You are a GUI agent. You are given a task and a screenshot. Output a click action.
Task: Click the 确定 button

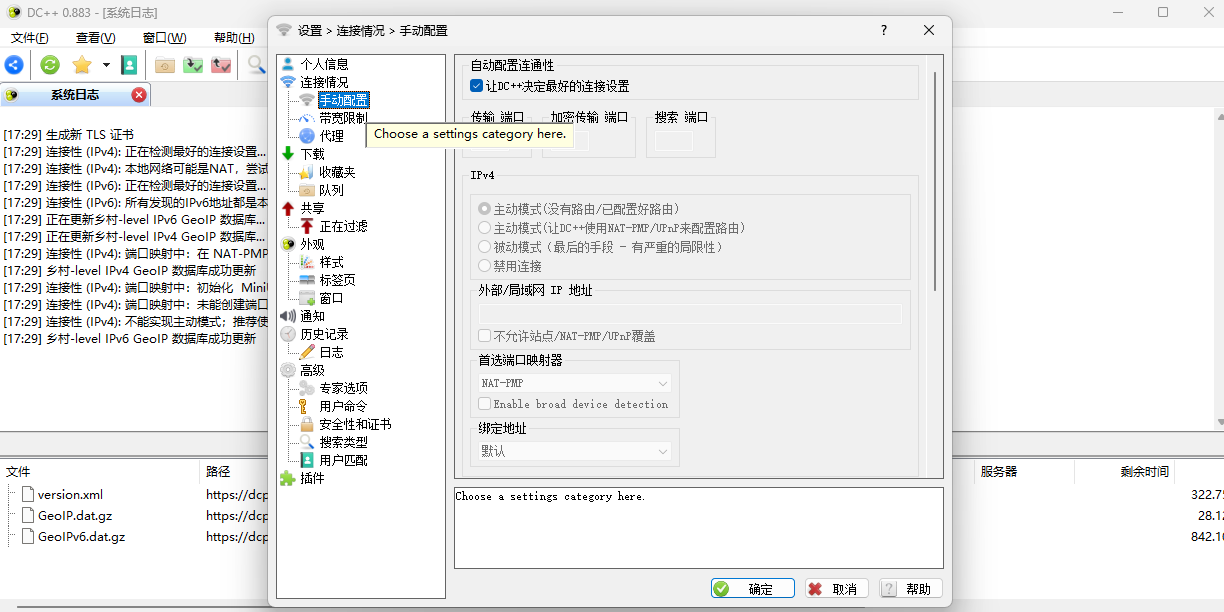click(753, 589)
